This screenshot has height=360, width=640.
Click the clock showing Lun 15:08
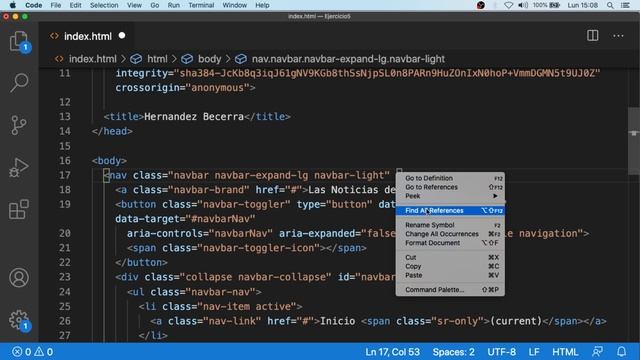point(582,5)
